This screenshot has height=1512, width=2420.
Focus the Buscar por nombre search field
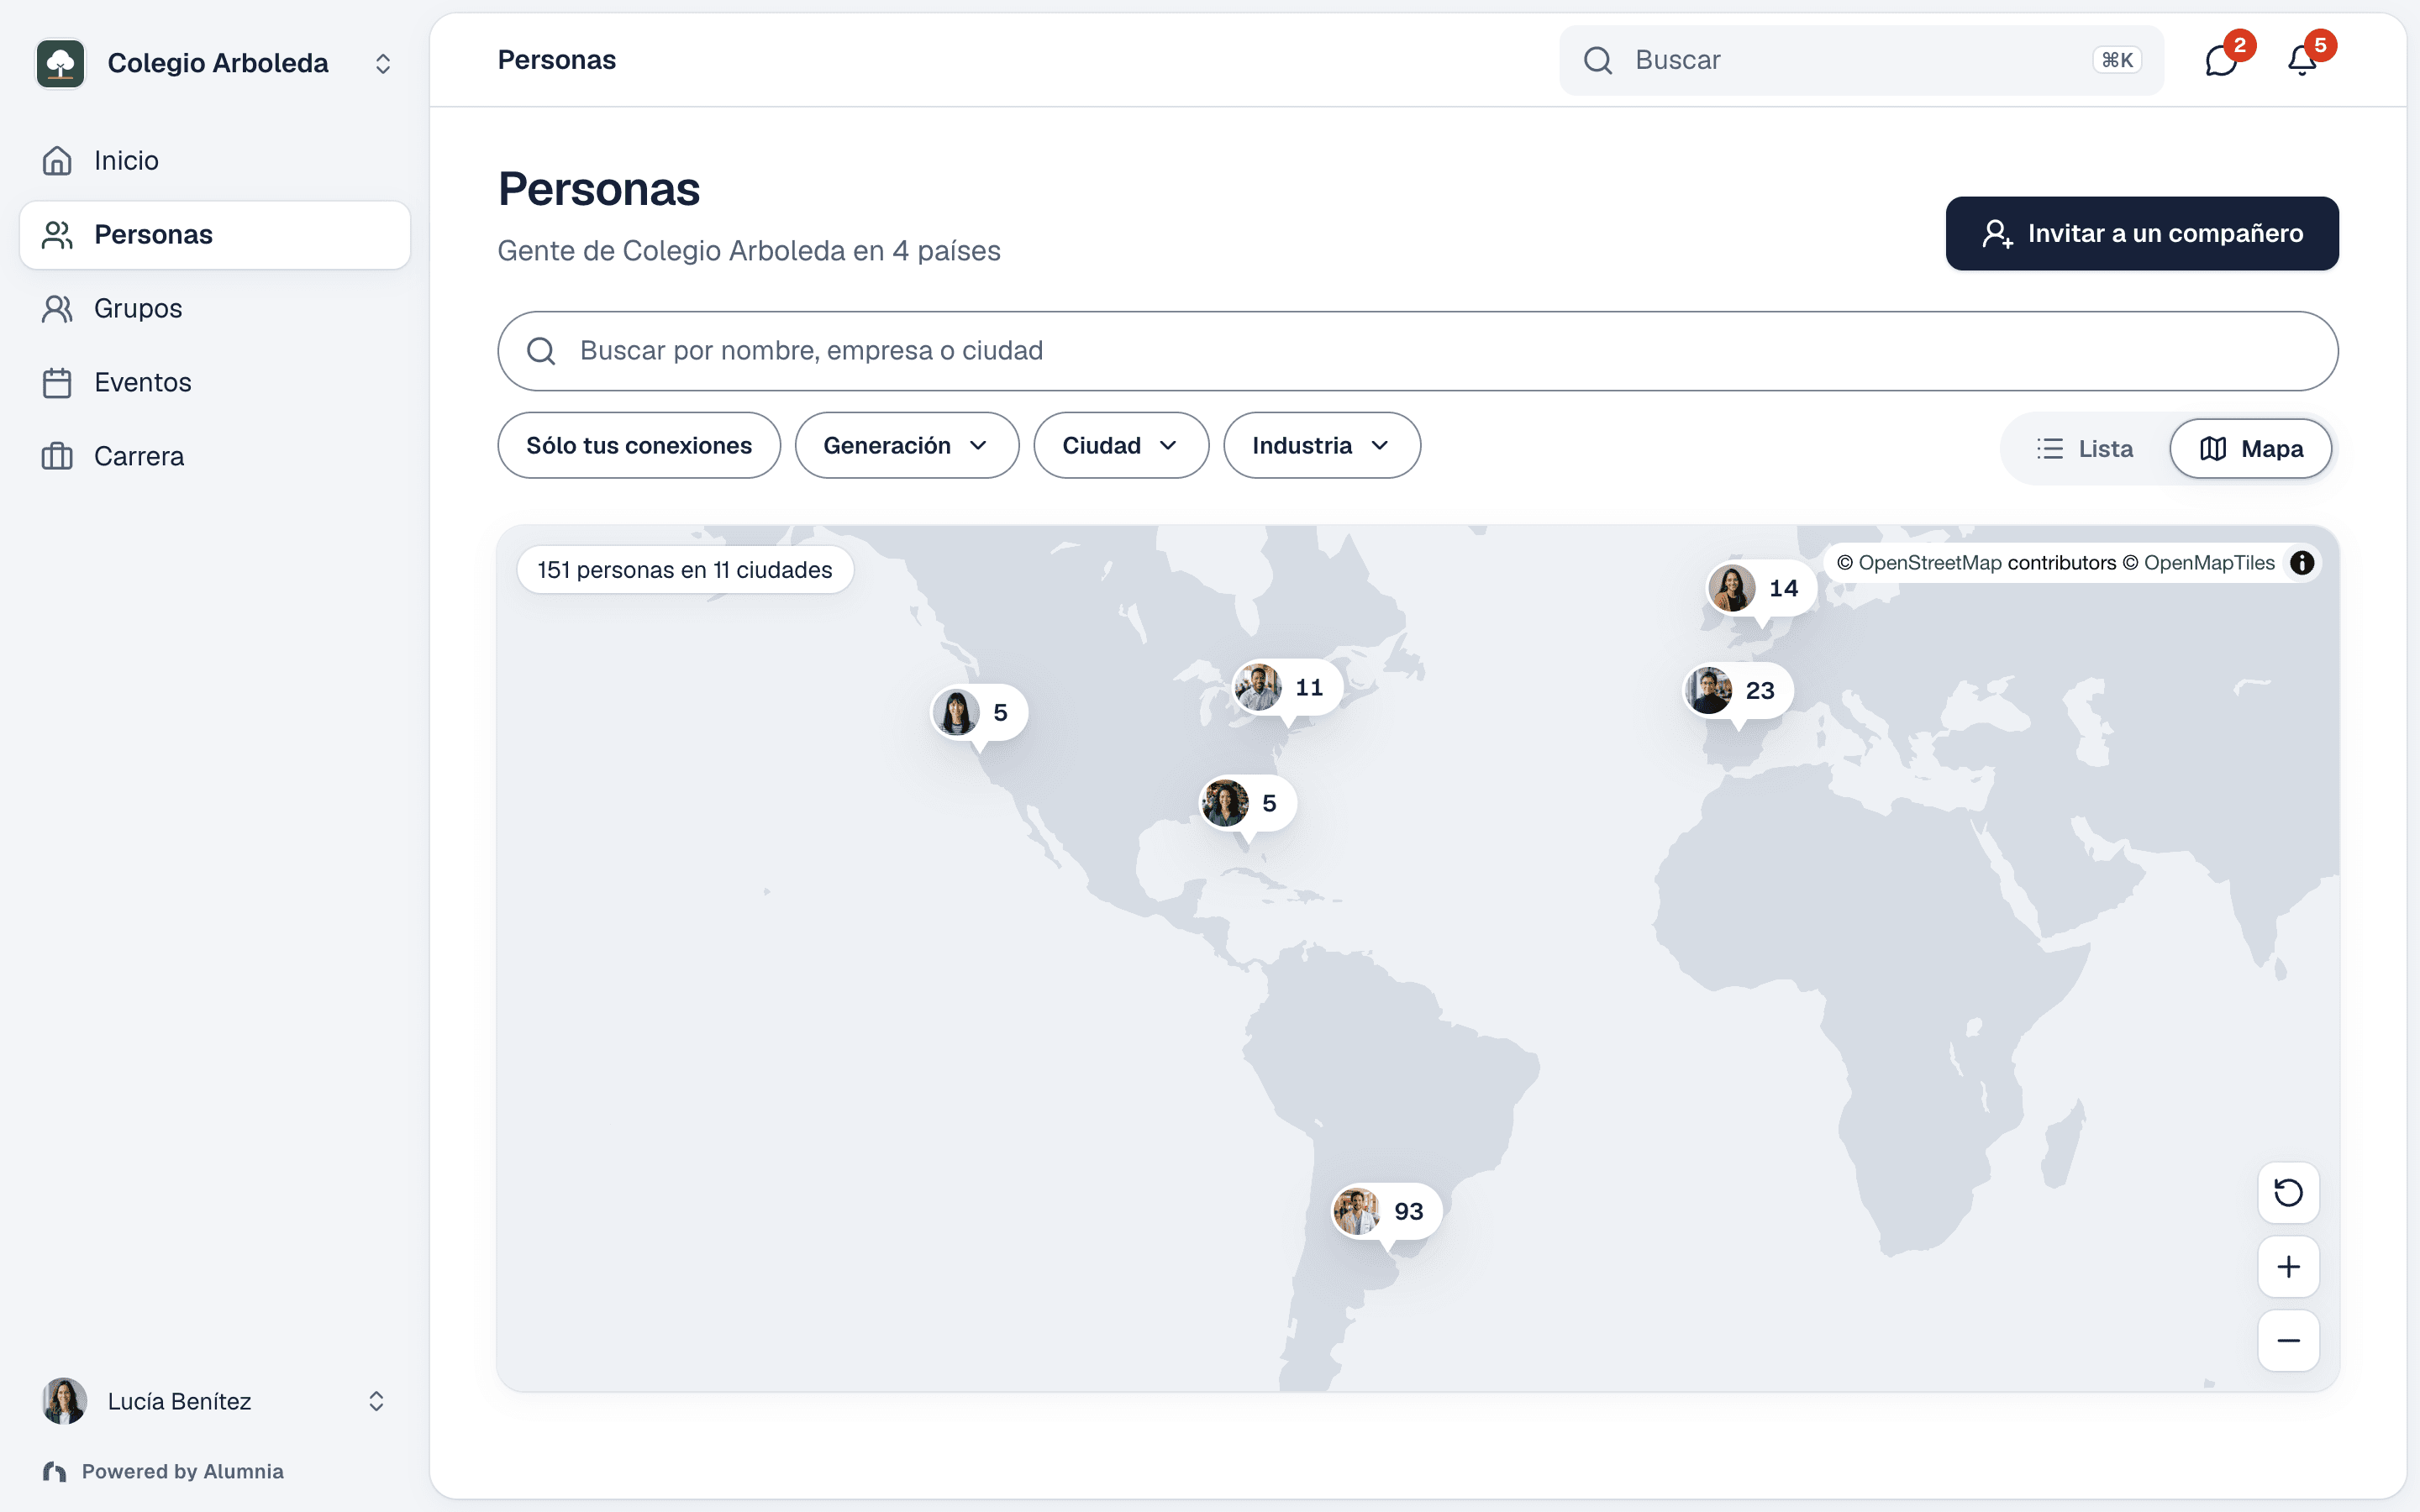pyautogui.click(x=1417, y=351)
